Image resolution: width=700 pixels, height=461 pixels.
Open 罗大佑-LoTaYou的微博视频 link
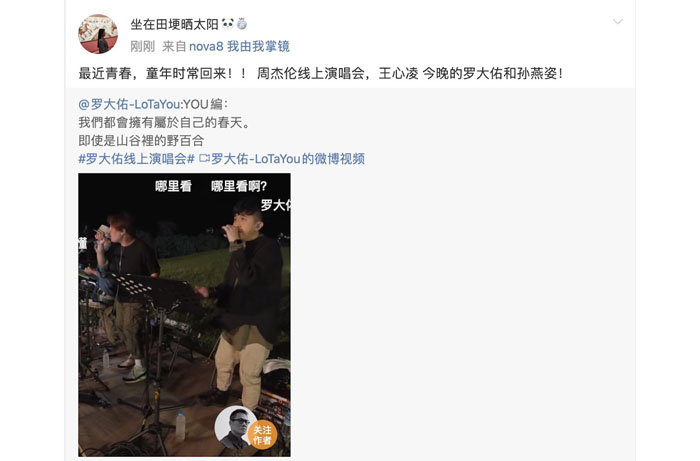[x=288, y=158]
